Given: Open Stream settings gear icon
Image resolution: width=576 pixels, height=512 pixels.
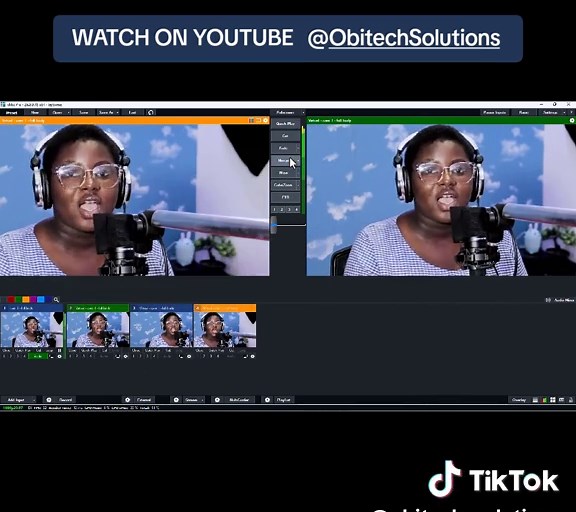Looking at the screenshot, I should click(176, 400).
